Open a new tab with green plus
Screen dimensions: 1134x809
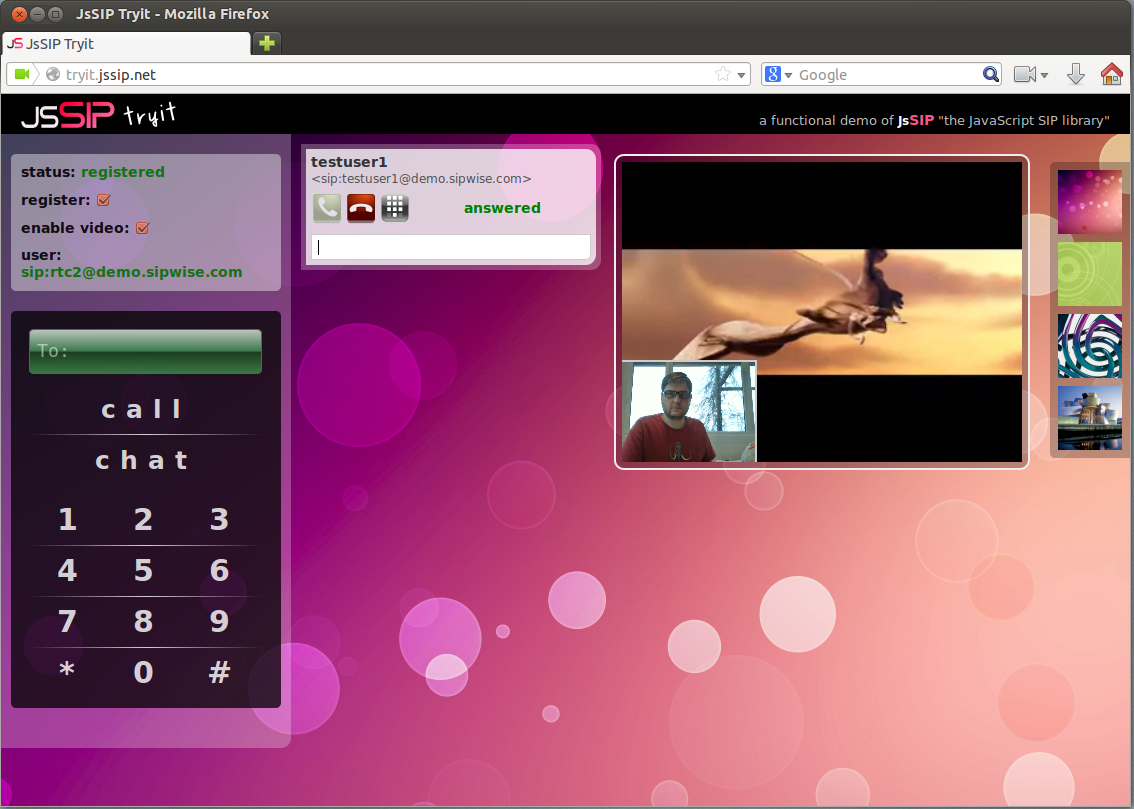pos(267,43)
